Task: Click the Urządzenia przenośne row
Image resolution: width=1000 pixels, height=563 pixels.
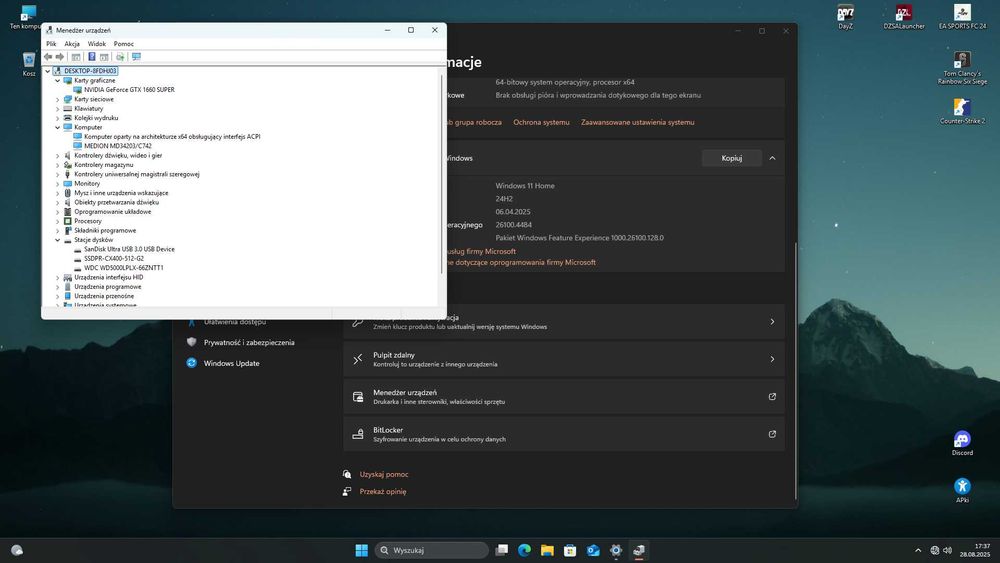Action: coord(103,296)
